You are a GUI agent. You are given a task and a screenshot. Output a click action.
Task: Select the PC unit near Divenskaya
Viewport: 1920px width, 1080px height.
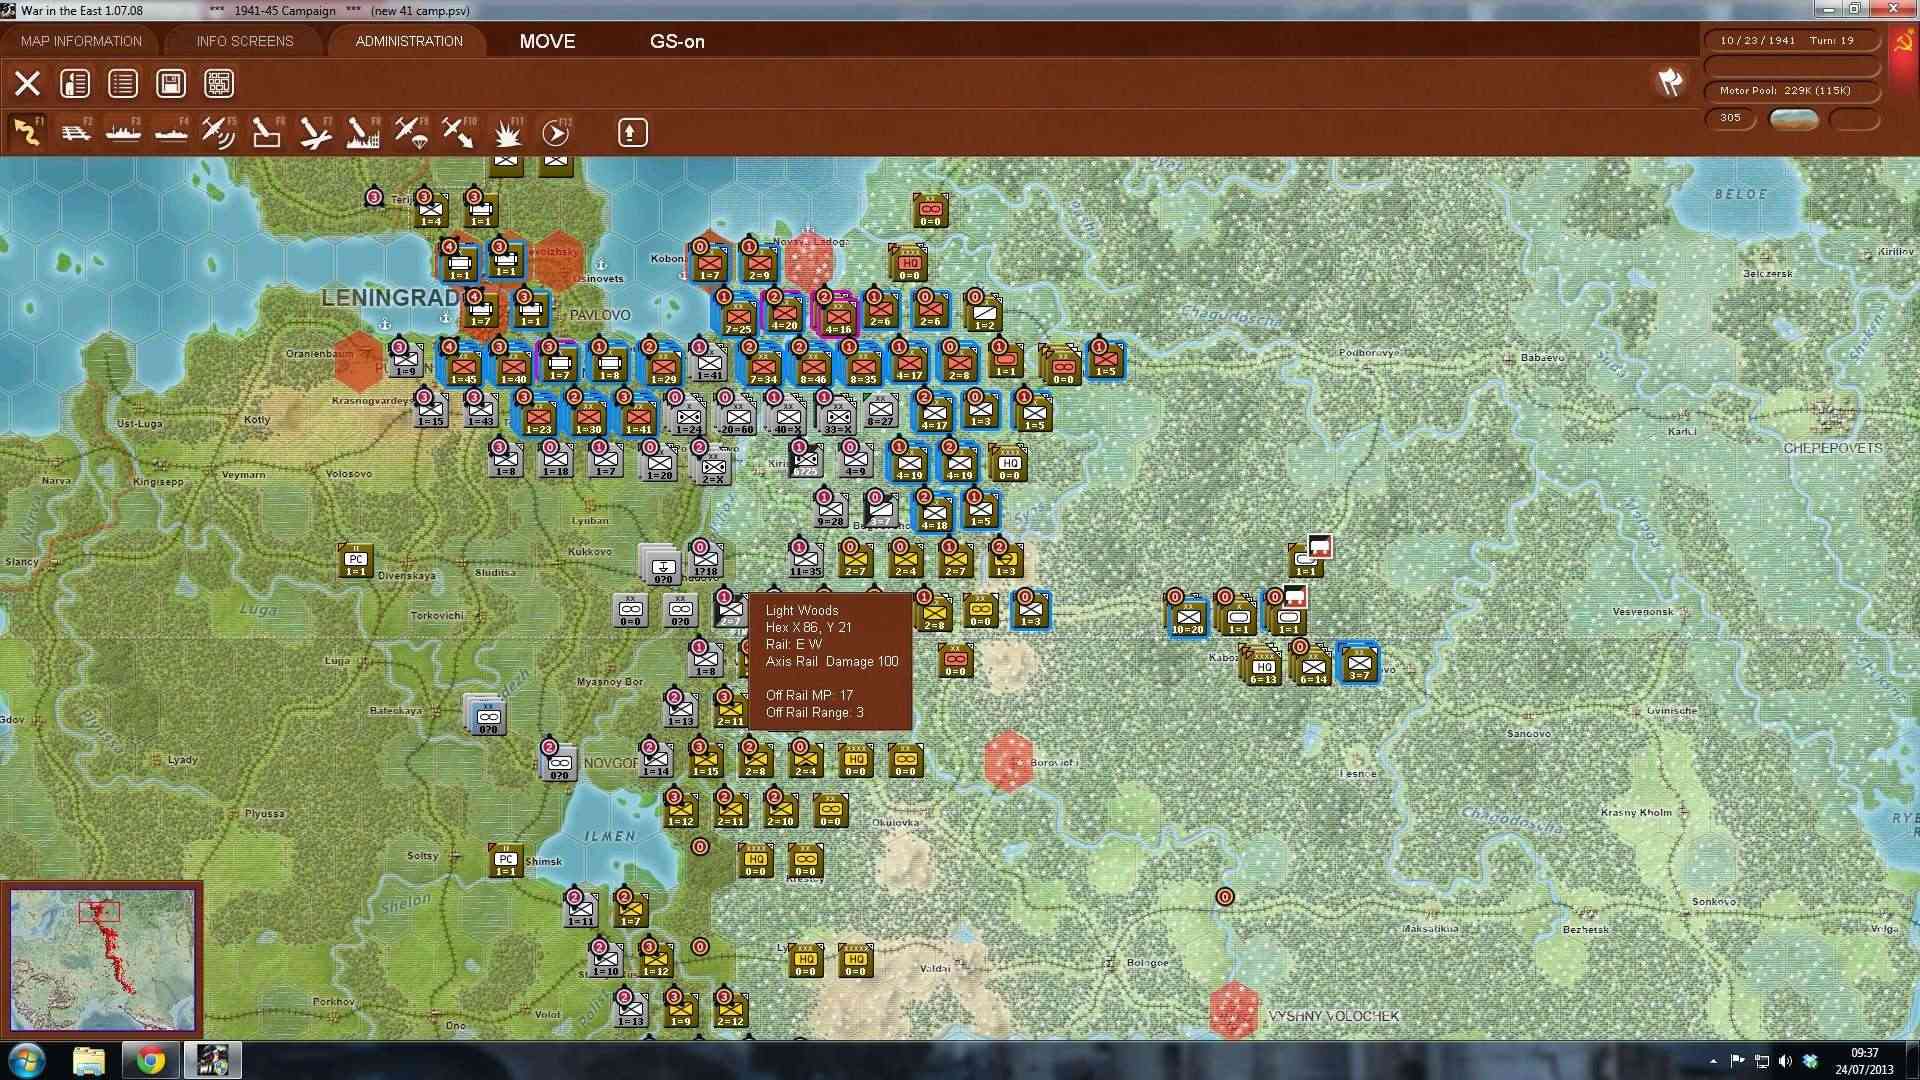click(356, 561)
